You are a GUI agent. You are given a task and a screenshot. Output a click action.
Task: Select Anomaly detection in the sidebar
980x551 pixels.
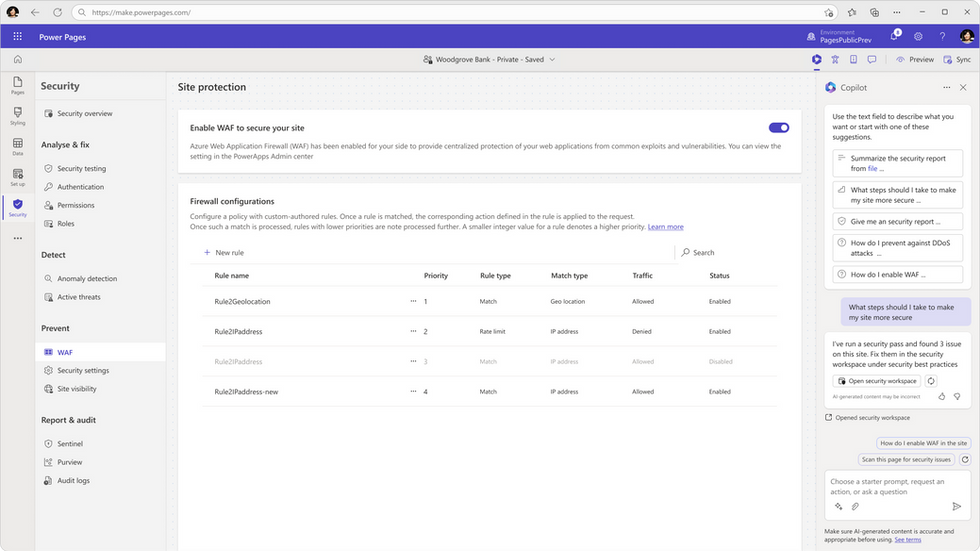pos(87,279)
